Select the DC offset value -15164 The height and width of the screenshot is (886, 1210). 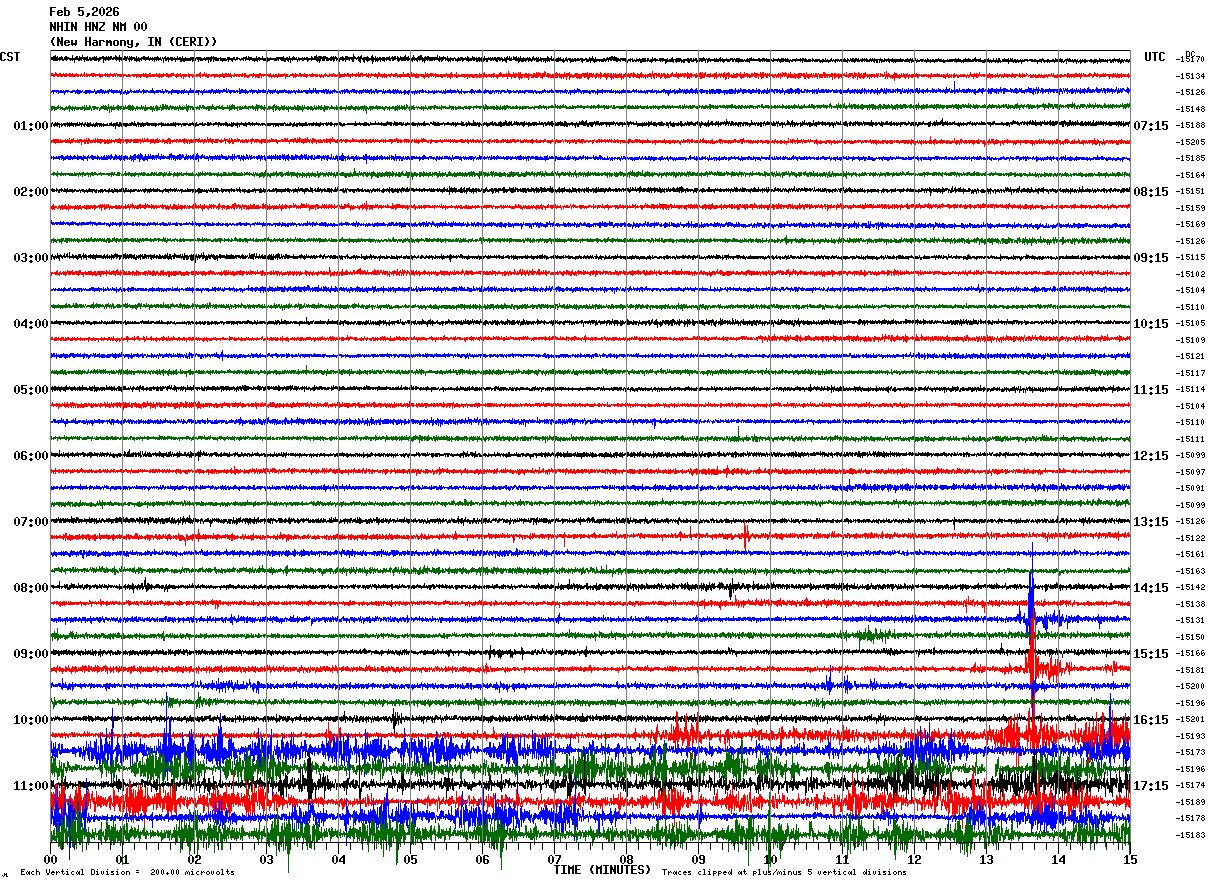[x=1190, y=175]
